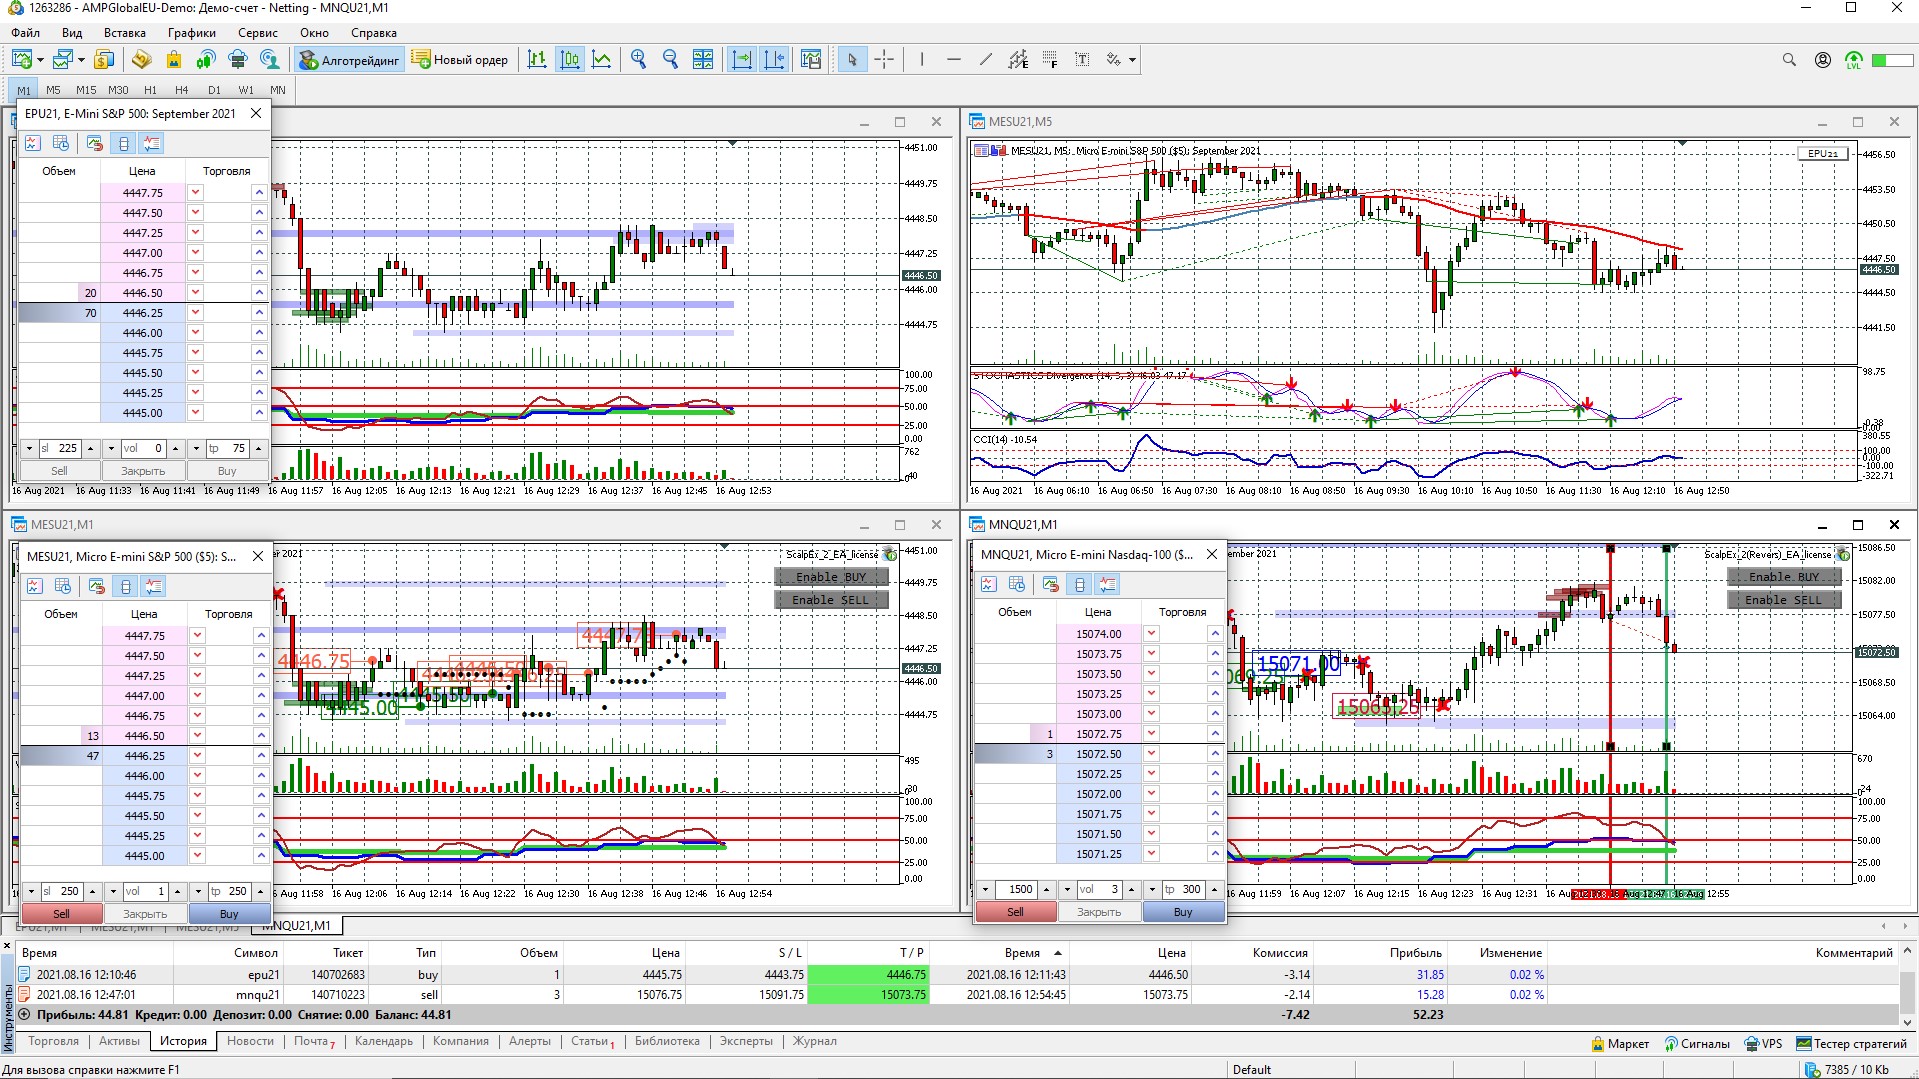Click the zoom in magnifier toolbar icon
Viewport: 1919px width, 1079px height.
click(x=638, y=60)
